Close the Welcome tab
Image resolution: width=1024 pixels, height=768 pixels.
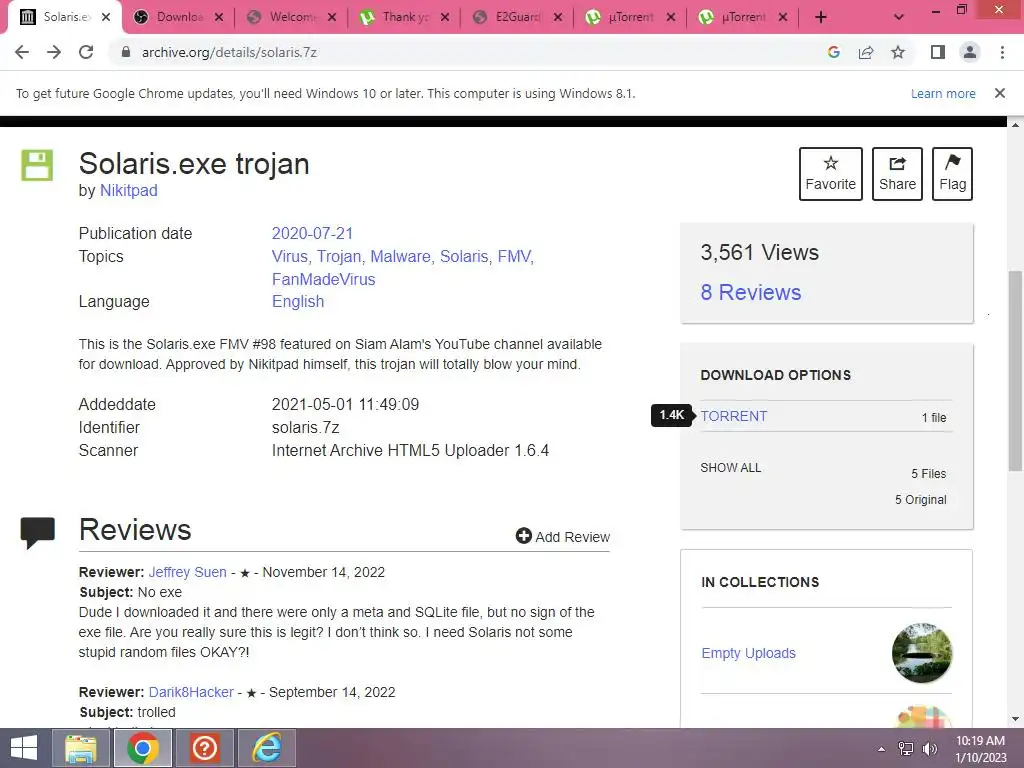click(332, 17)
